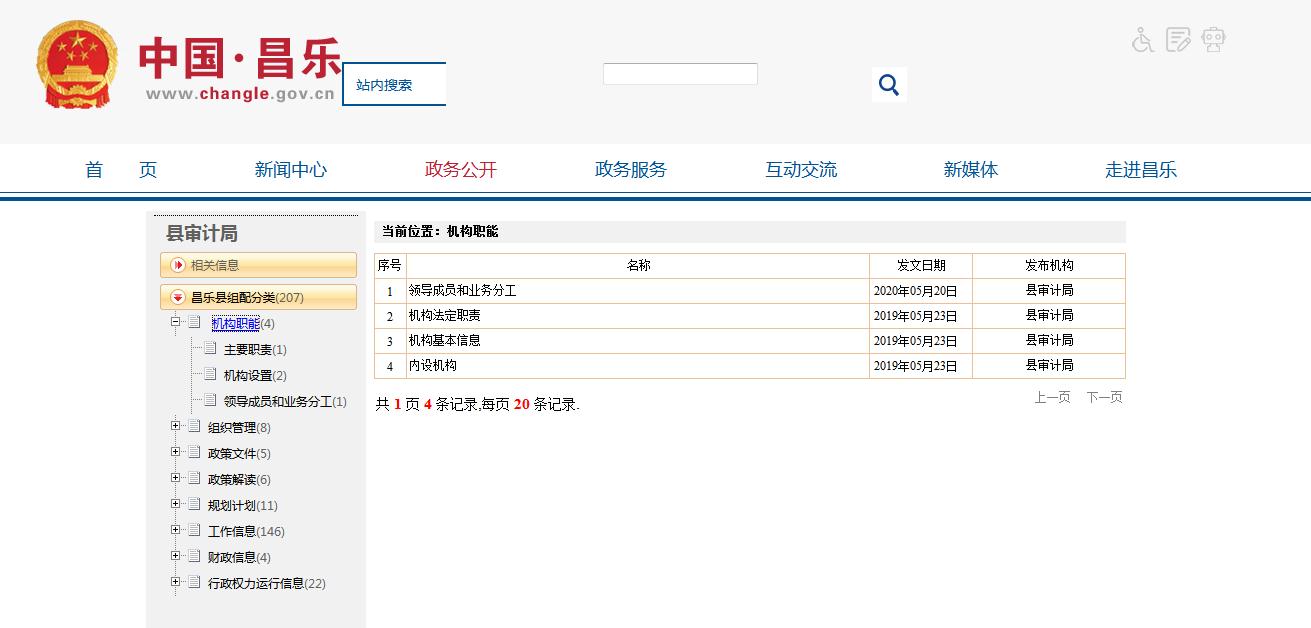Viewport: 1311px width, 628px height.
Task: Expand the 组织管理 tree node
Action: point(176,426)
